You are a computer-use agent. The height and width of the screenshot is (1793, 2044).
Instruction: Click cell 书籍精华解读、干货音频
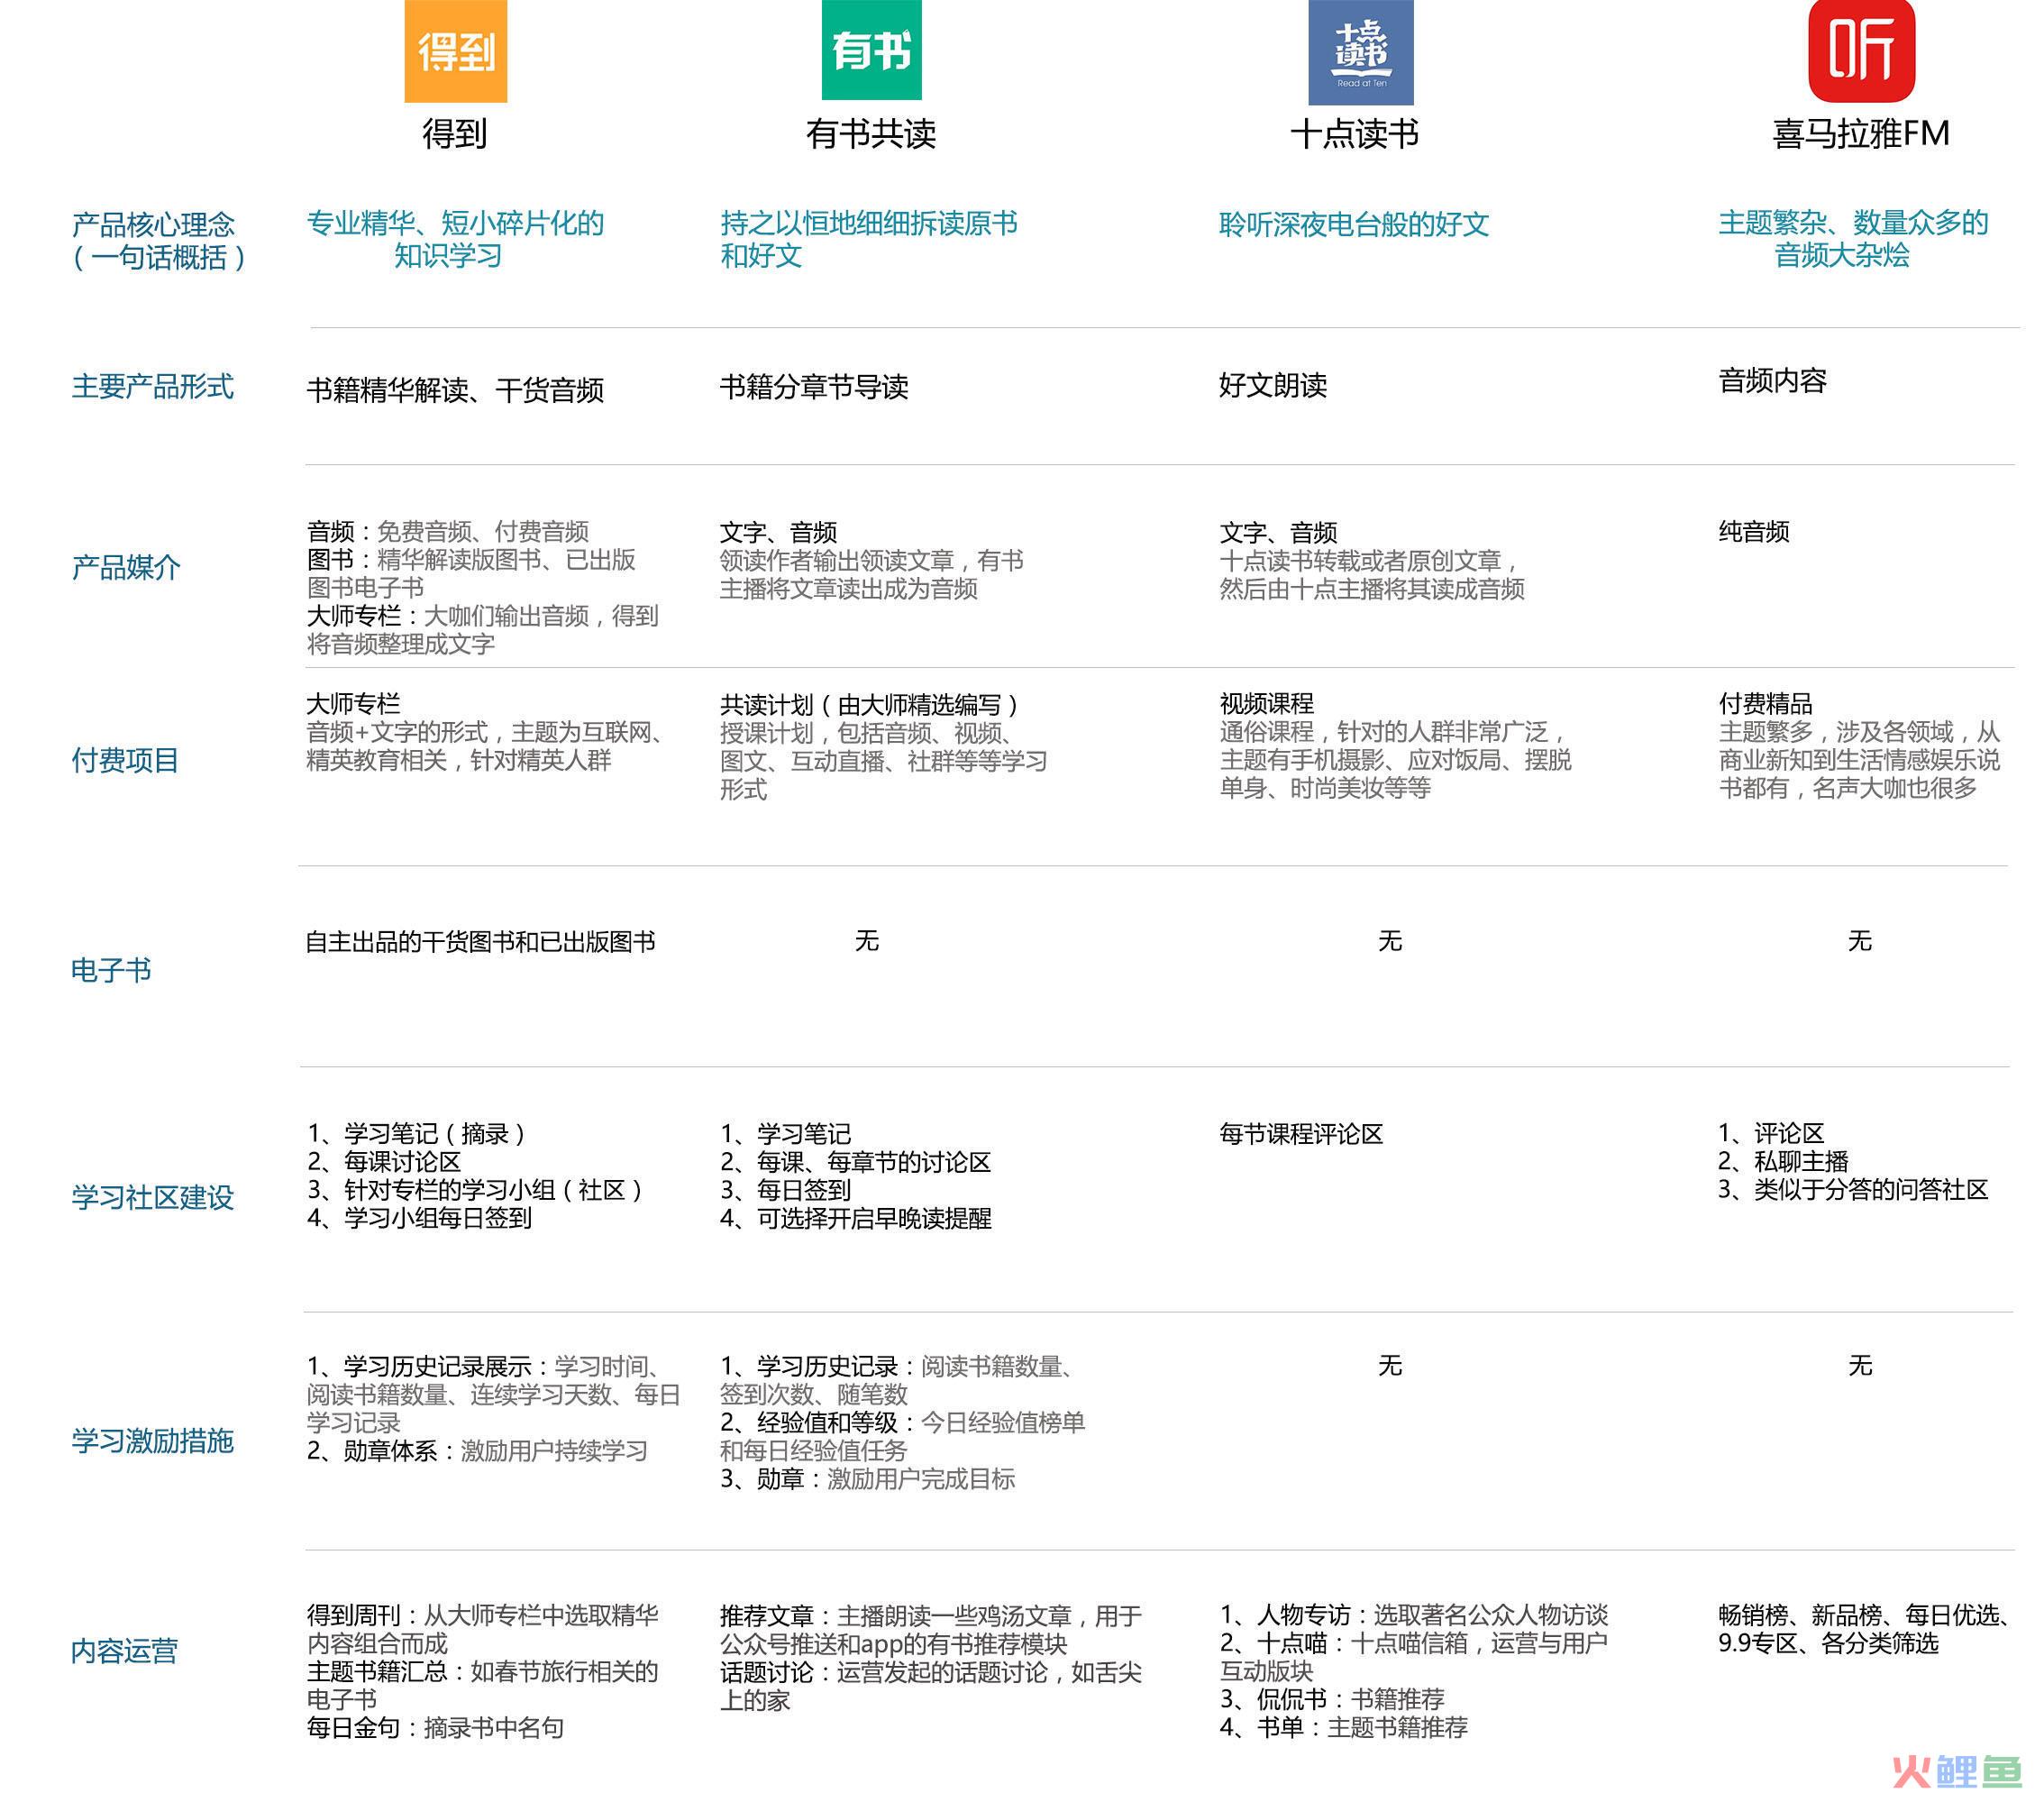coord(455,390)
